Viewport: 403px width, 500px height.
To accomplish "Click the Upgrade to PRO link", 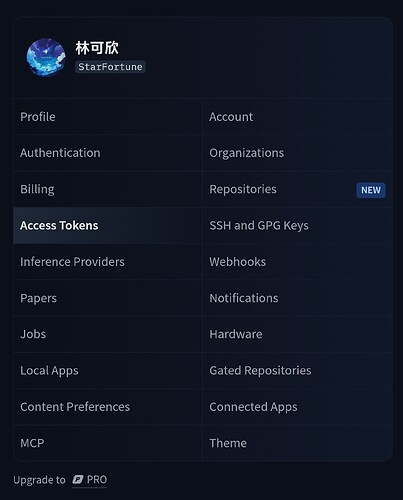I will pyautogui.click(x=60, y=480).
